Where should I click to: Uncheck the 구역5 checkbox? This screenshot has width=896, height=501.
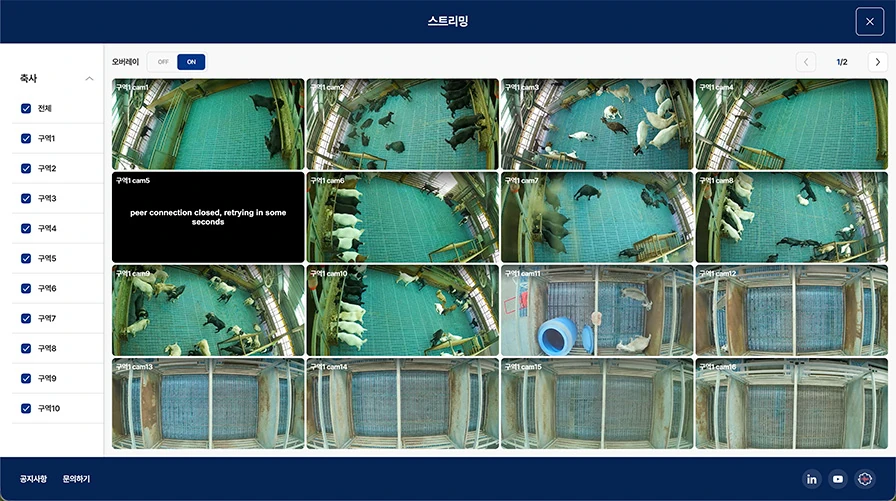(x=26, y=258)
